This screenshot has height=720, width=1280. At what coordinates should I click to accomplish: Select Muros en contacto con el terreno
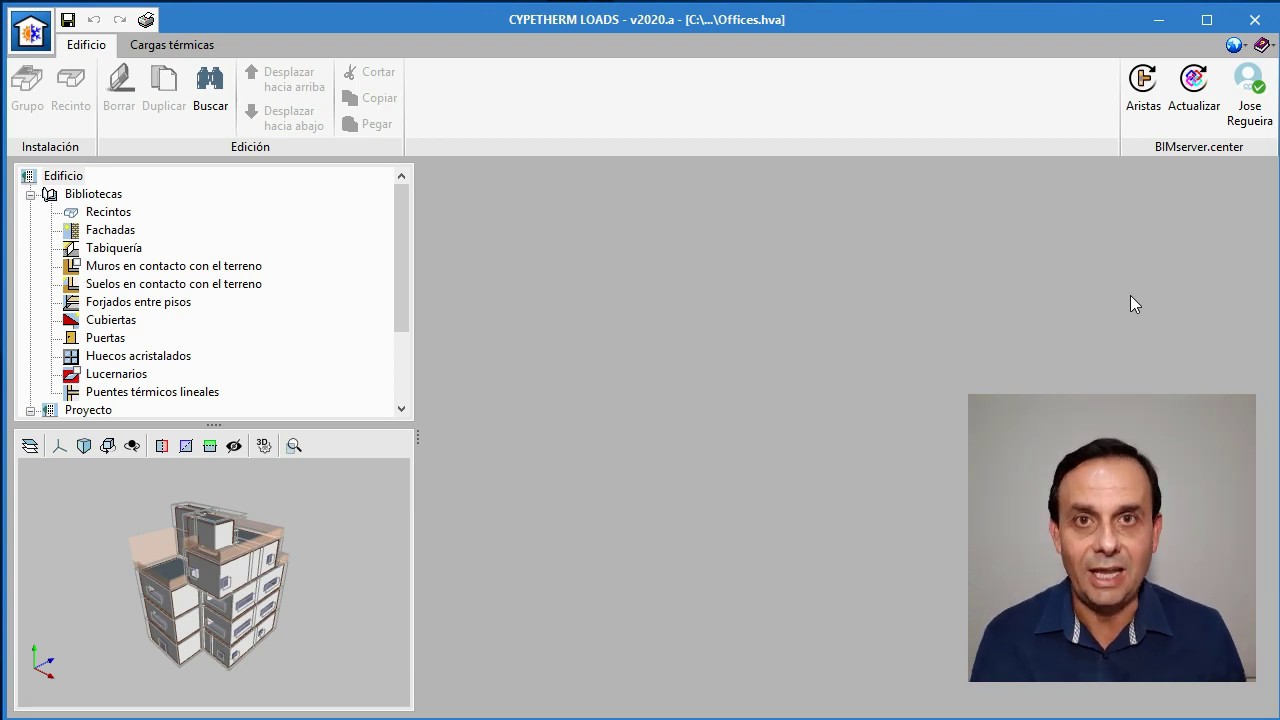tap(174, 266)
